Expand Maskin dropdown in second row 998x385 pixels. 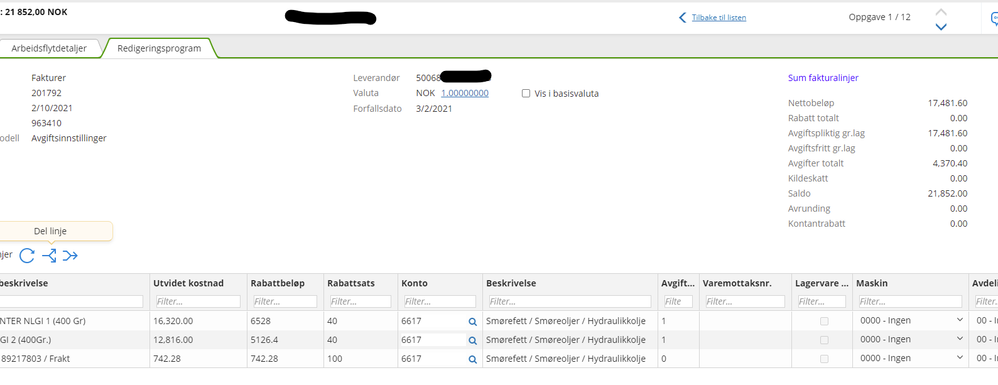tap(911, 340)
